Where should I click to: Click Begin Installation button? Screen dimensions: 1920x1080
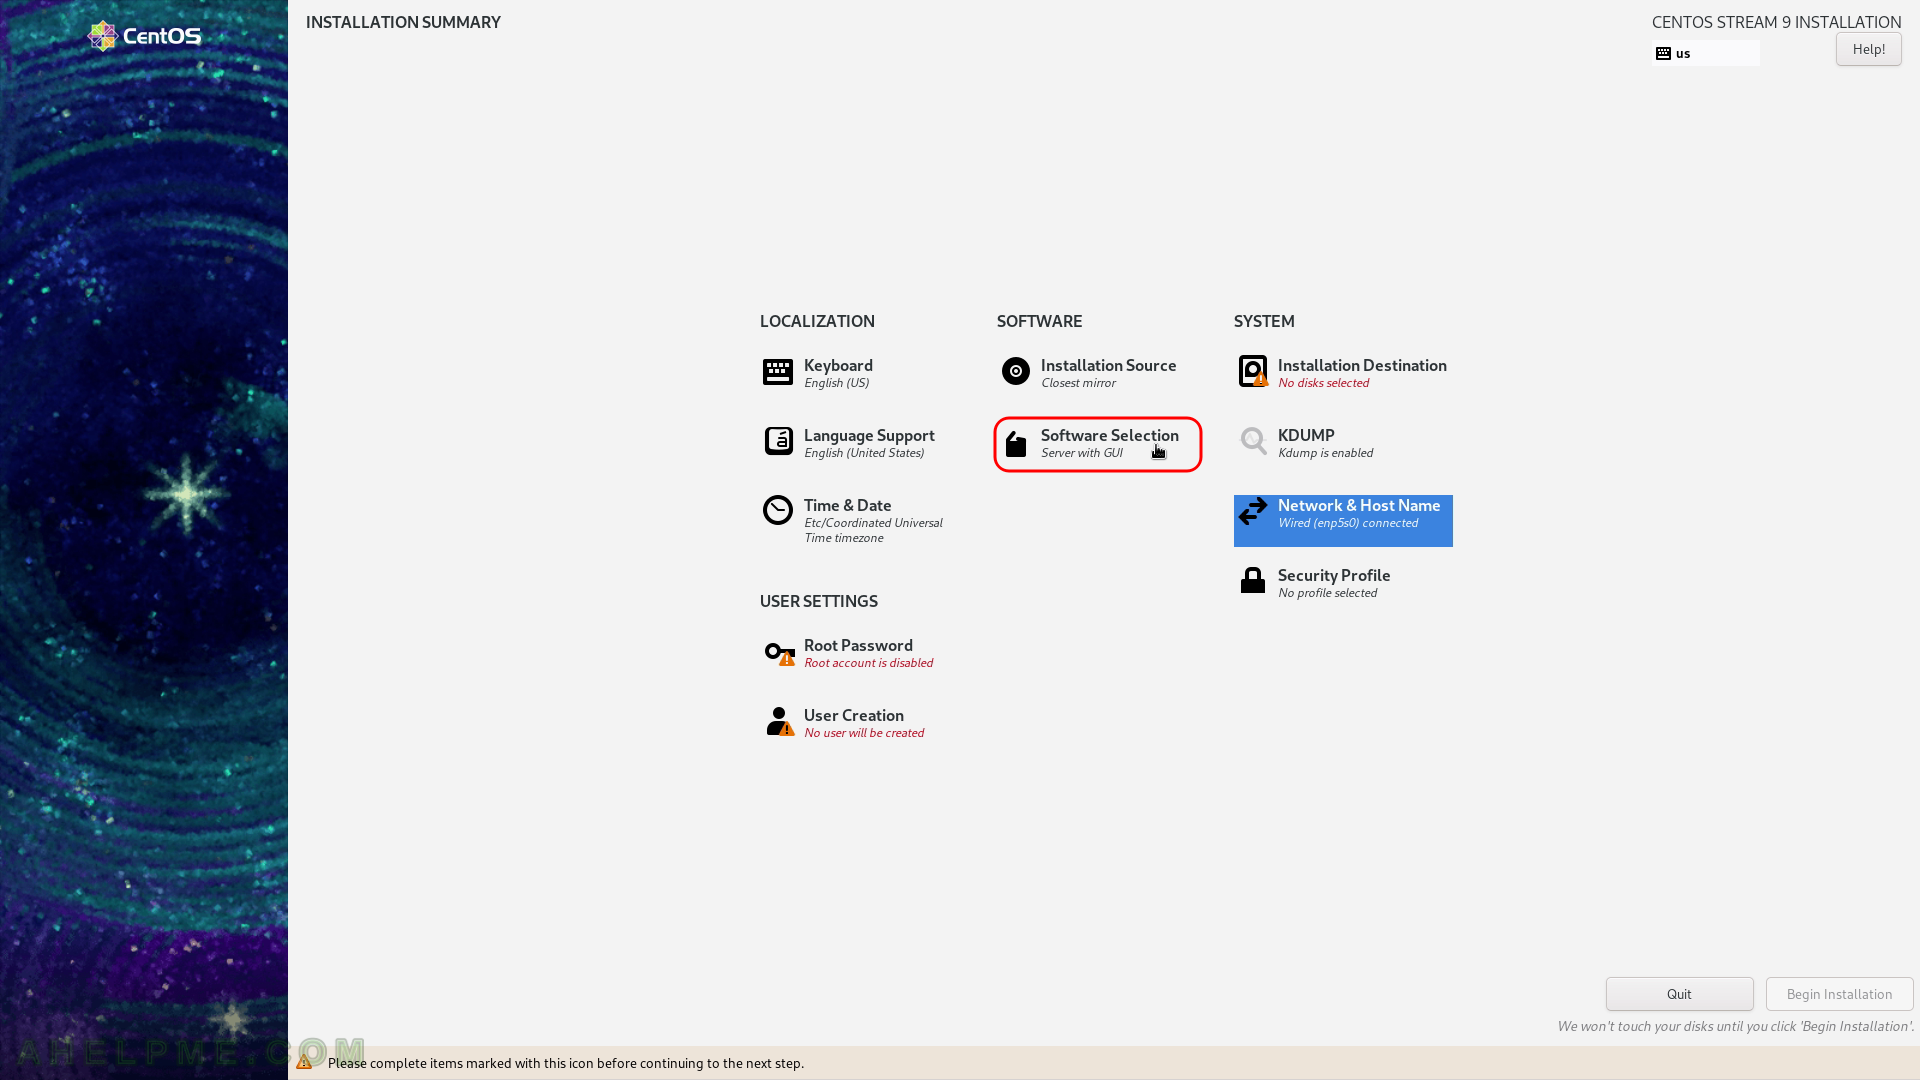tap(1839, 994)
